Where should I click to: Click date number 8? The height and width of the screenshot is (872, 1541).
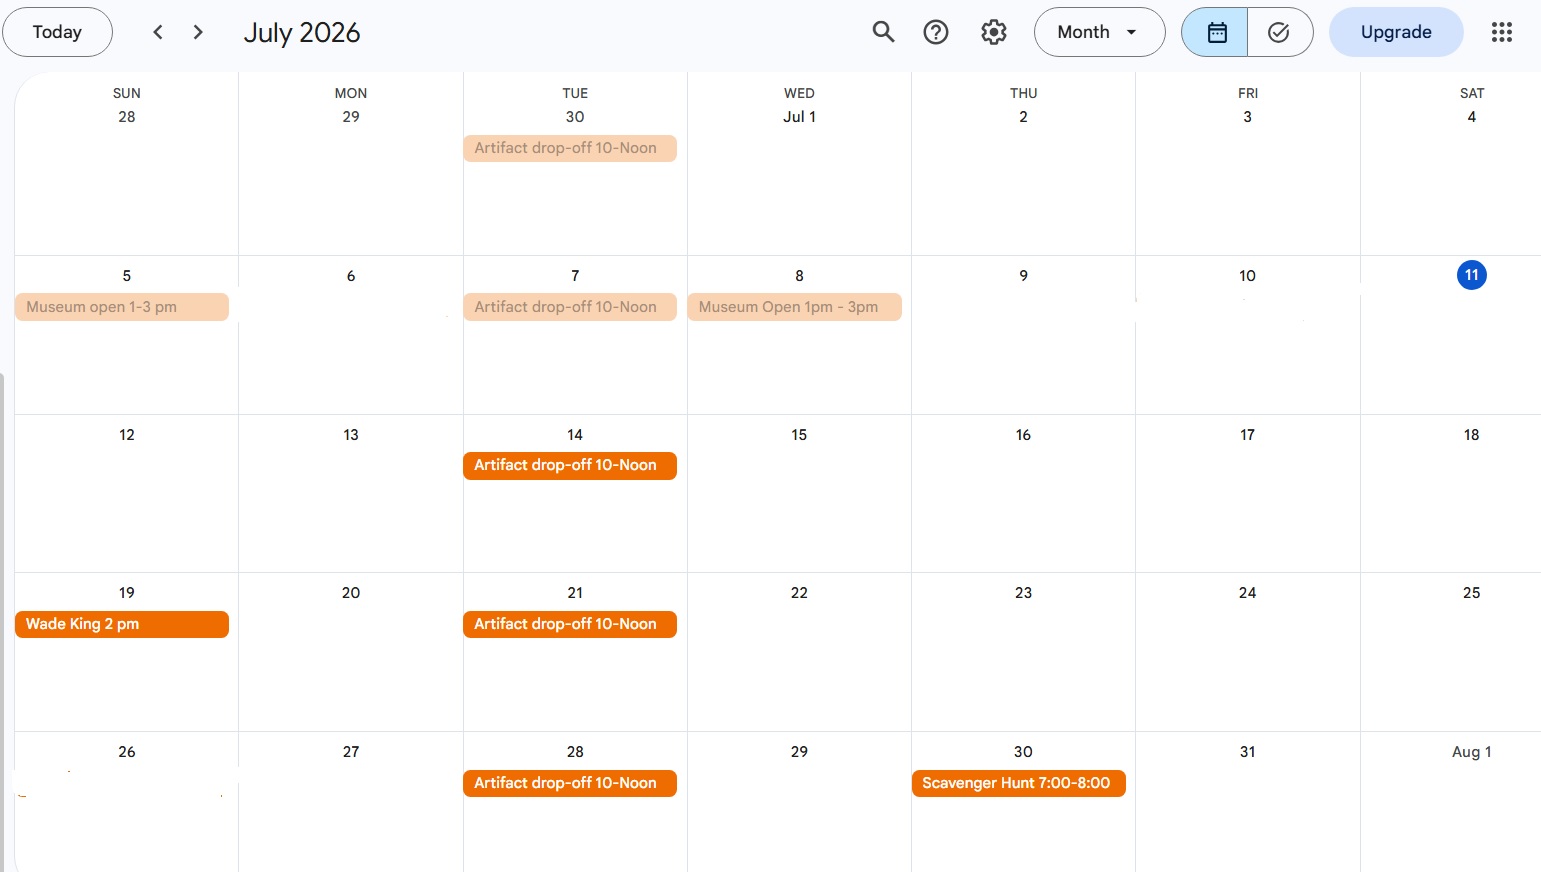click(x=799, y=276)
